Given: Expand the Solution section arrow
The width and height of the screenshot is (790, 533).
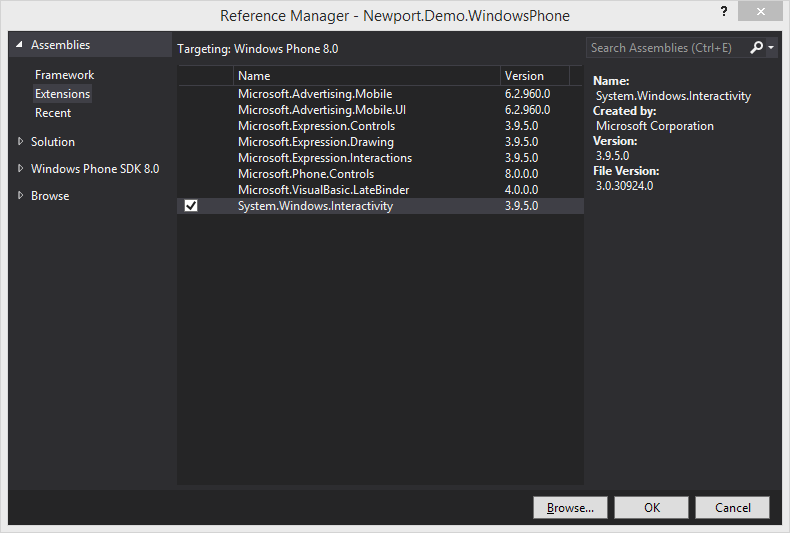Looking at the screenshot, I should click(21, 142).
